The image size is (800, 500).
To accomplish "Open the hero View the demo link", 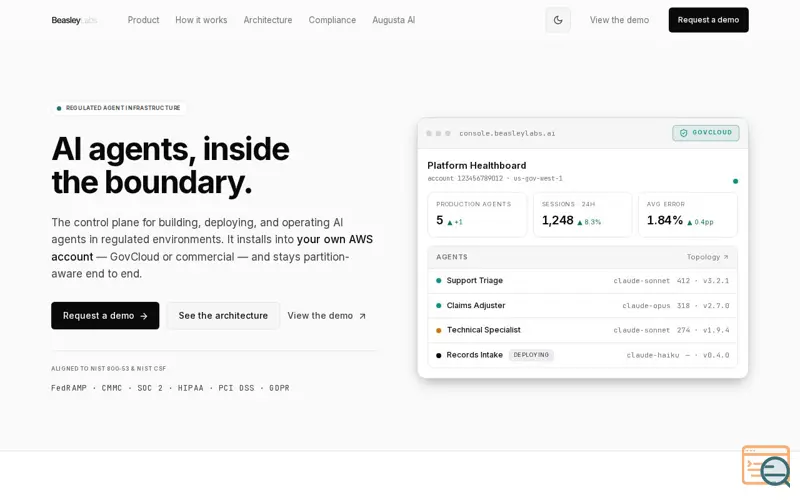I will (x=327, y=316).
